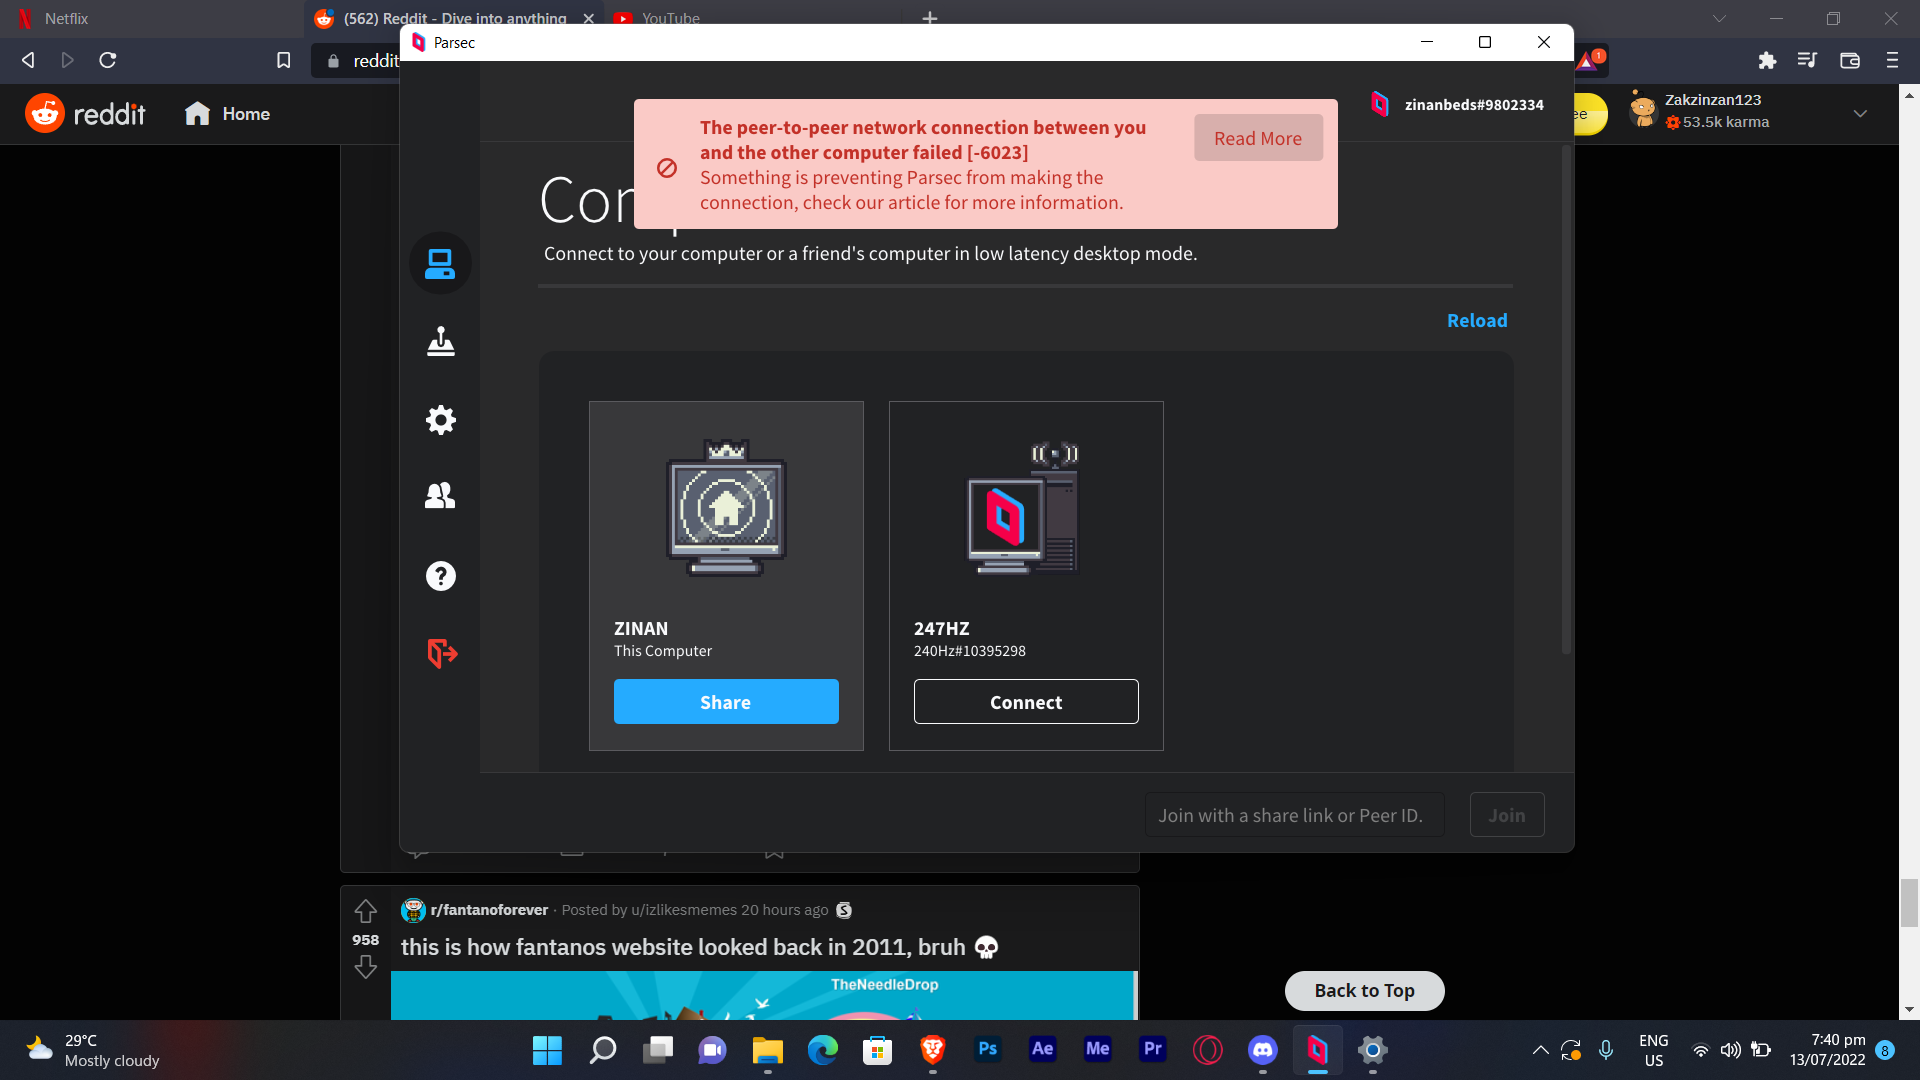Image resolution: width=1920 pixels, height=1080 pixels.
Task: Open Brave wallet icon
Action: pos(1850,60)
